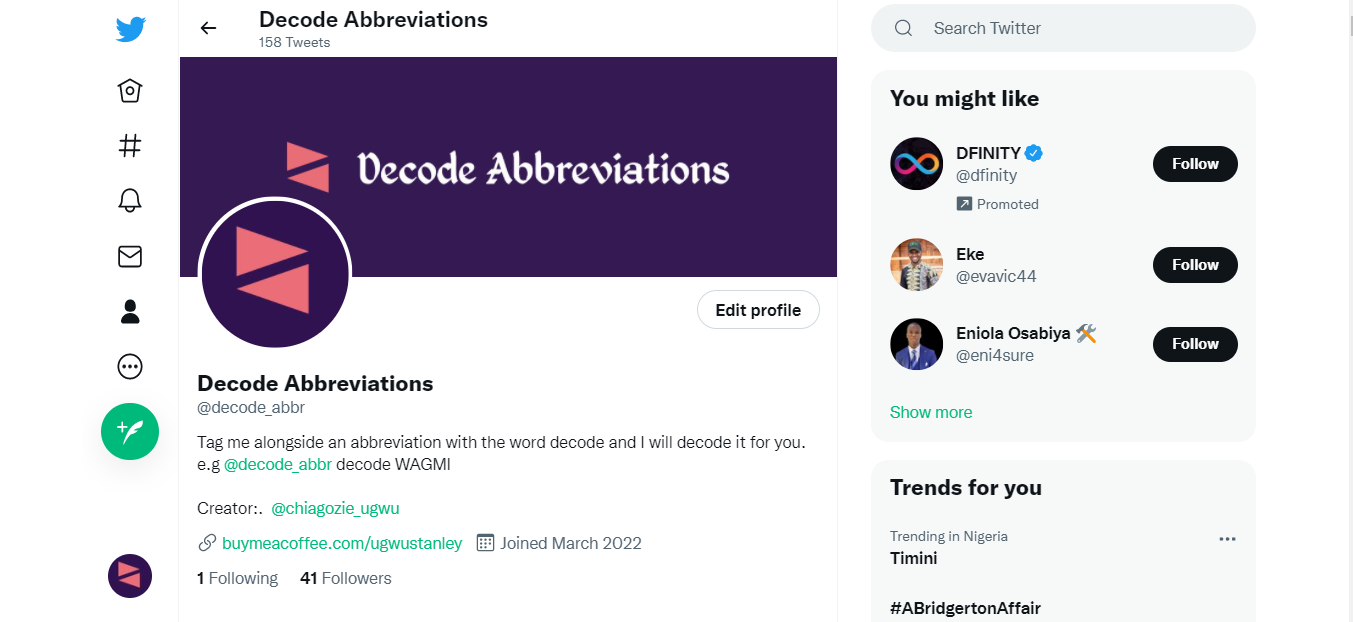Click the Edit profile button

click(x=758, y=310)
